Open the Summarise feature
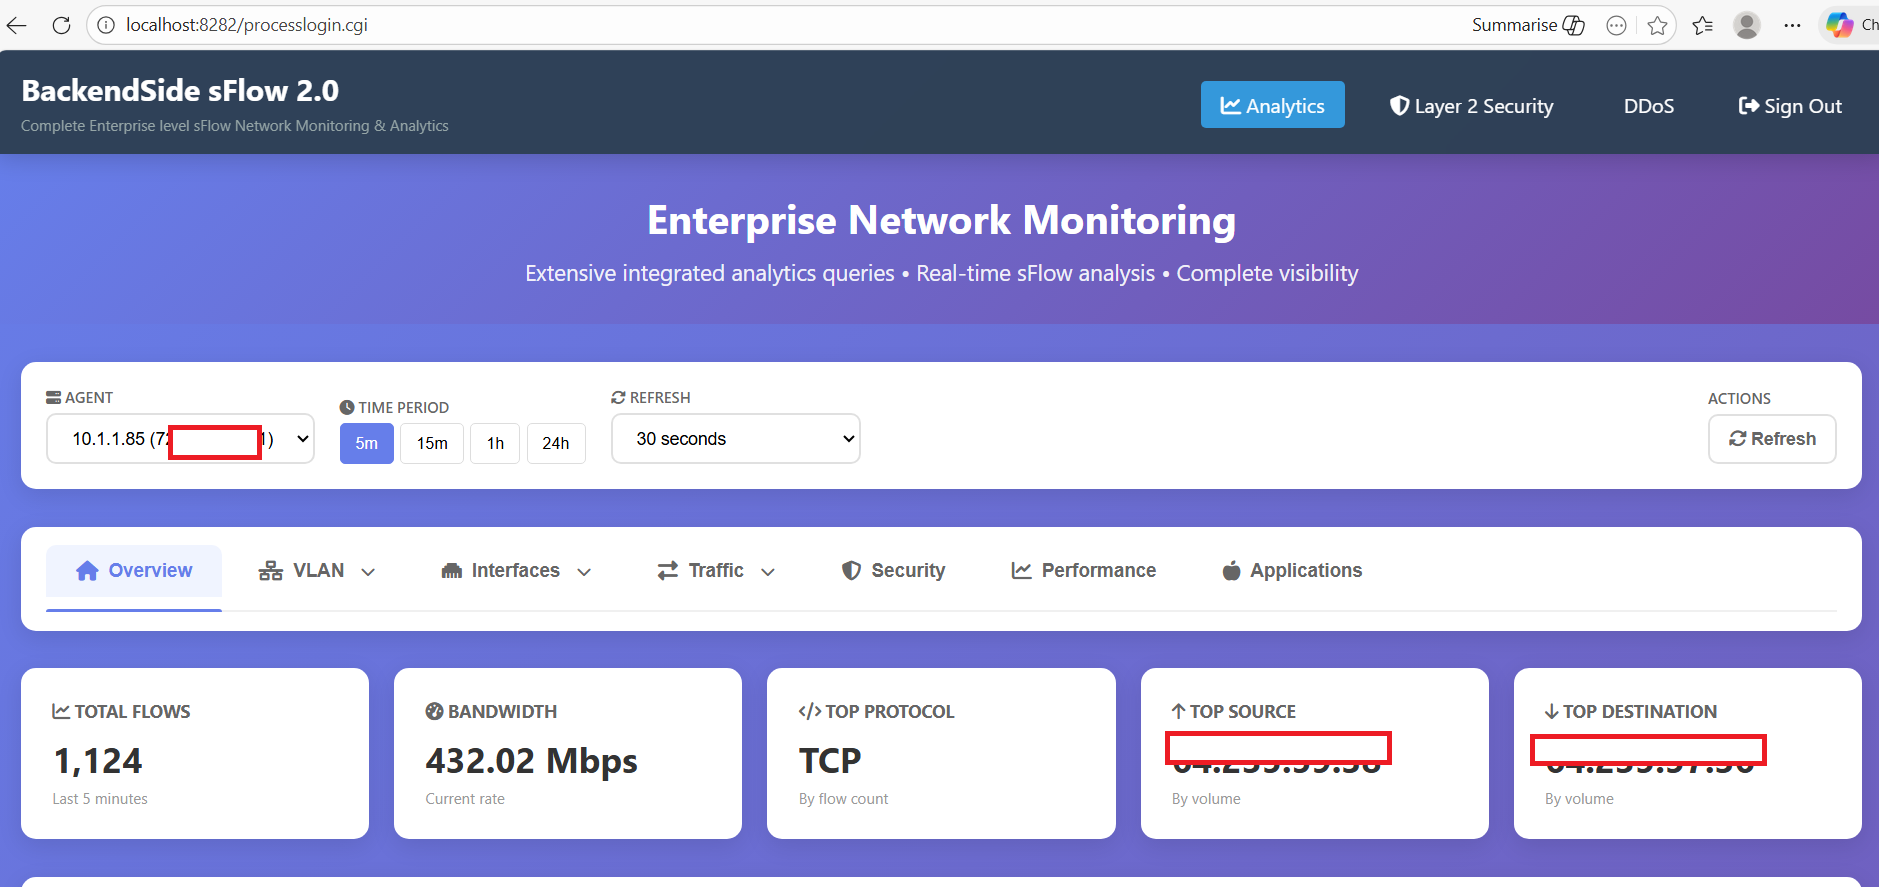Viewport: 1879px width, 887px height. [1528, 25]
